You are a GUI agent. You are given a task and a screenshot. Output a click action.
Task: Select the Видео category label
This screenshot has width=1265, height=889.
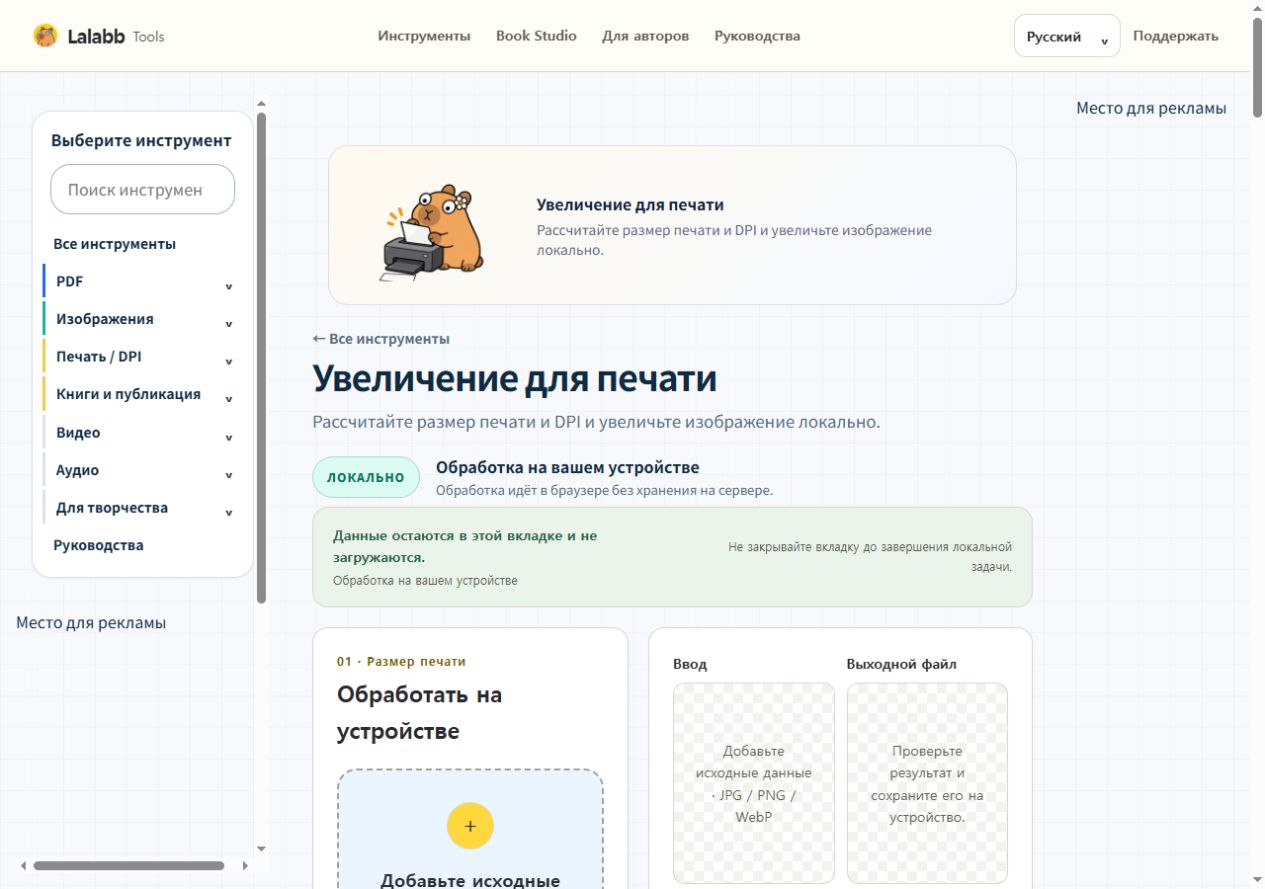coord(78,432)
